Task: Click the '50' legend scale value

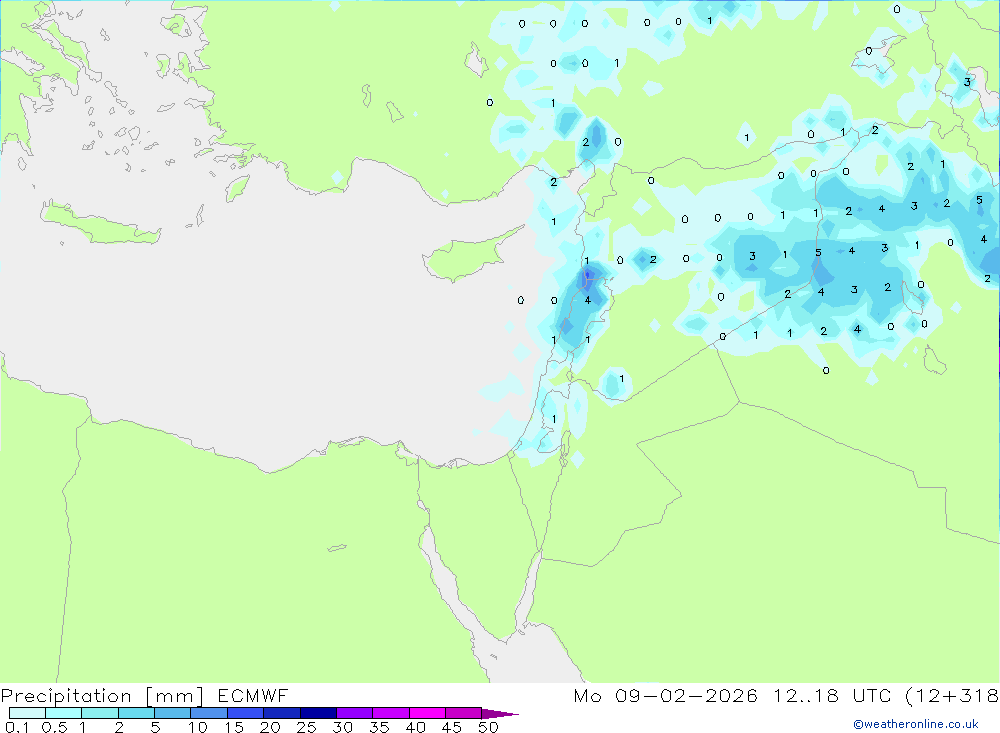Action: [488, 727]
